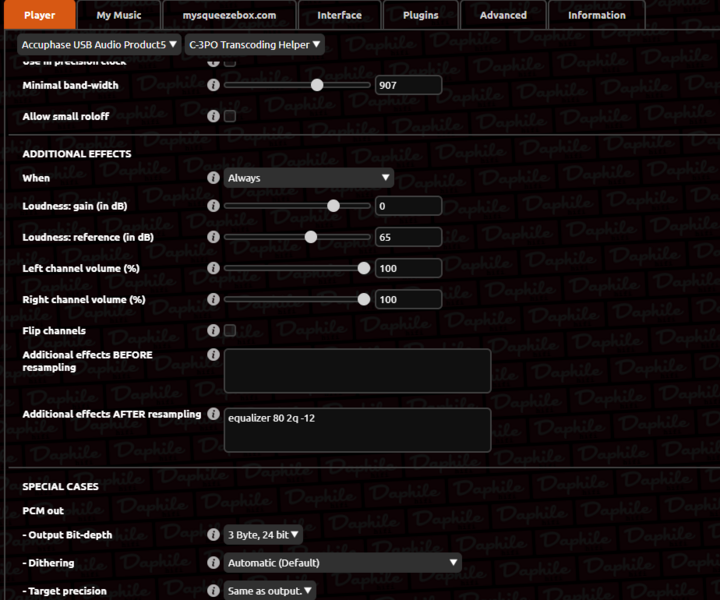Open the Plugins tab
This screenshot has height=600, width=720.
[x=420, y=15]
